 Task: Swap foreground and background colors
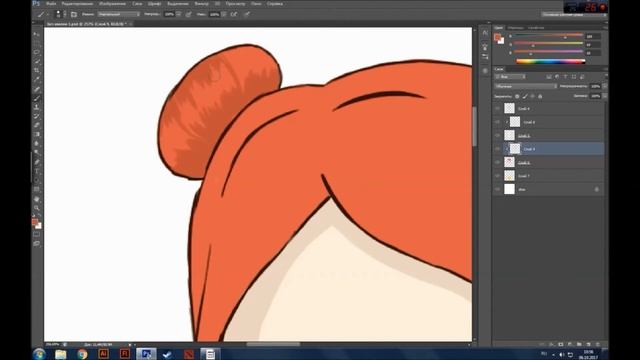(x=40, y=216)
